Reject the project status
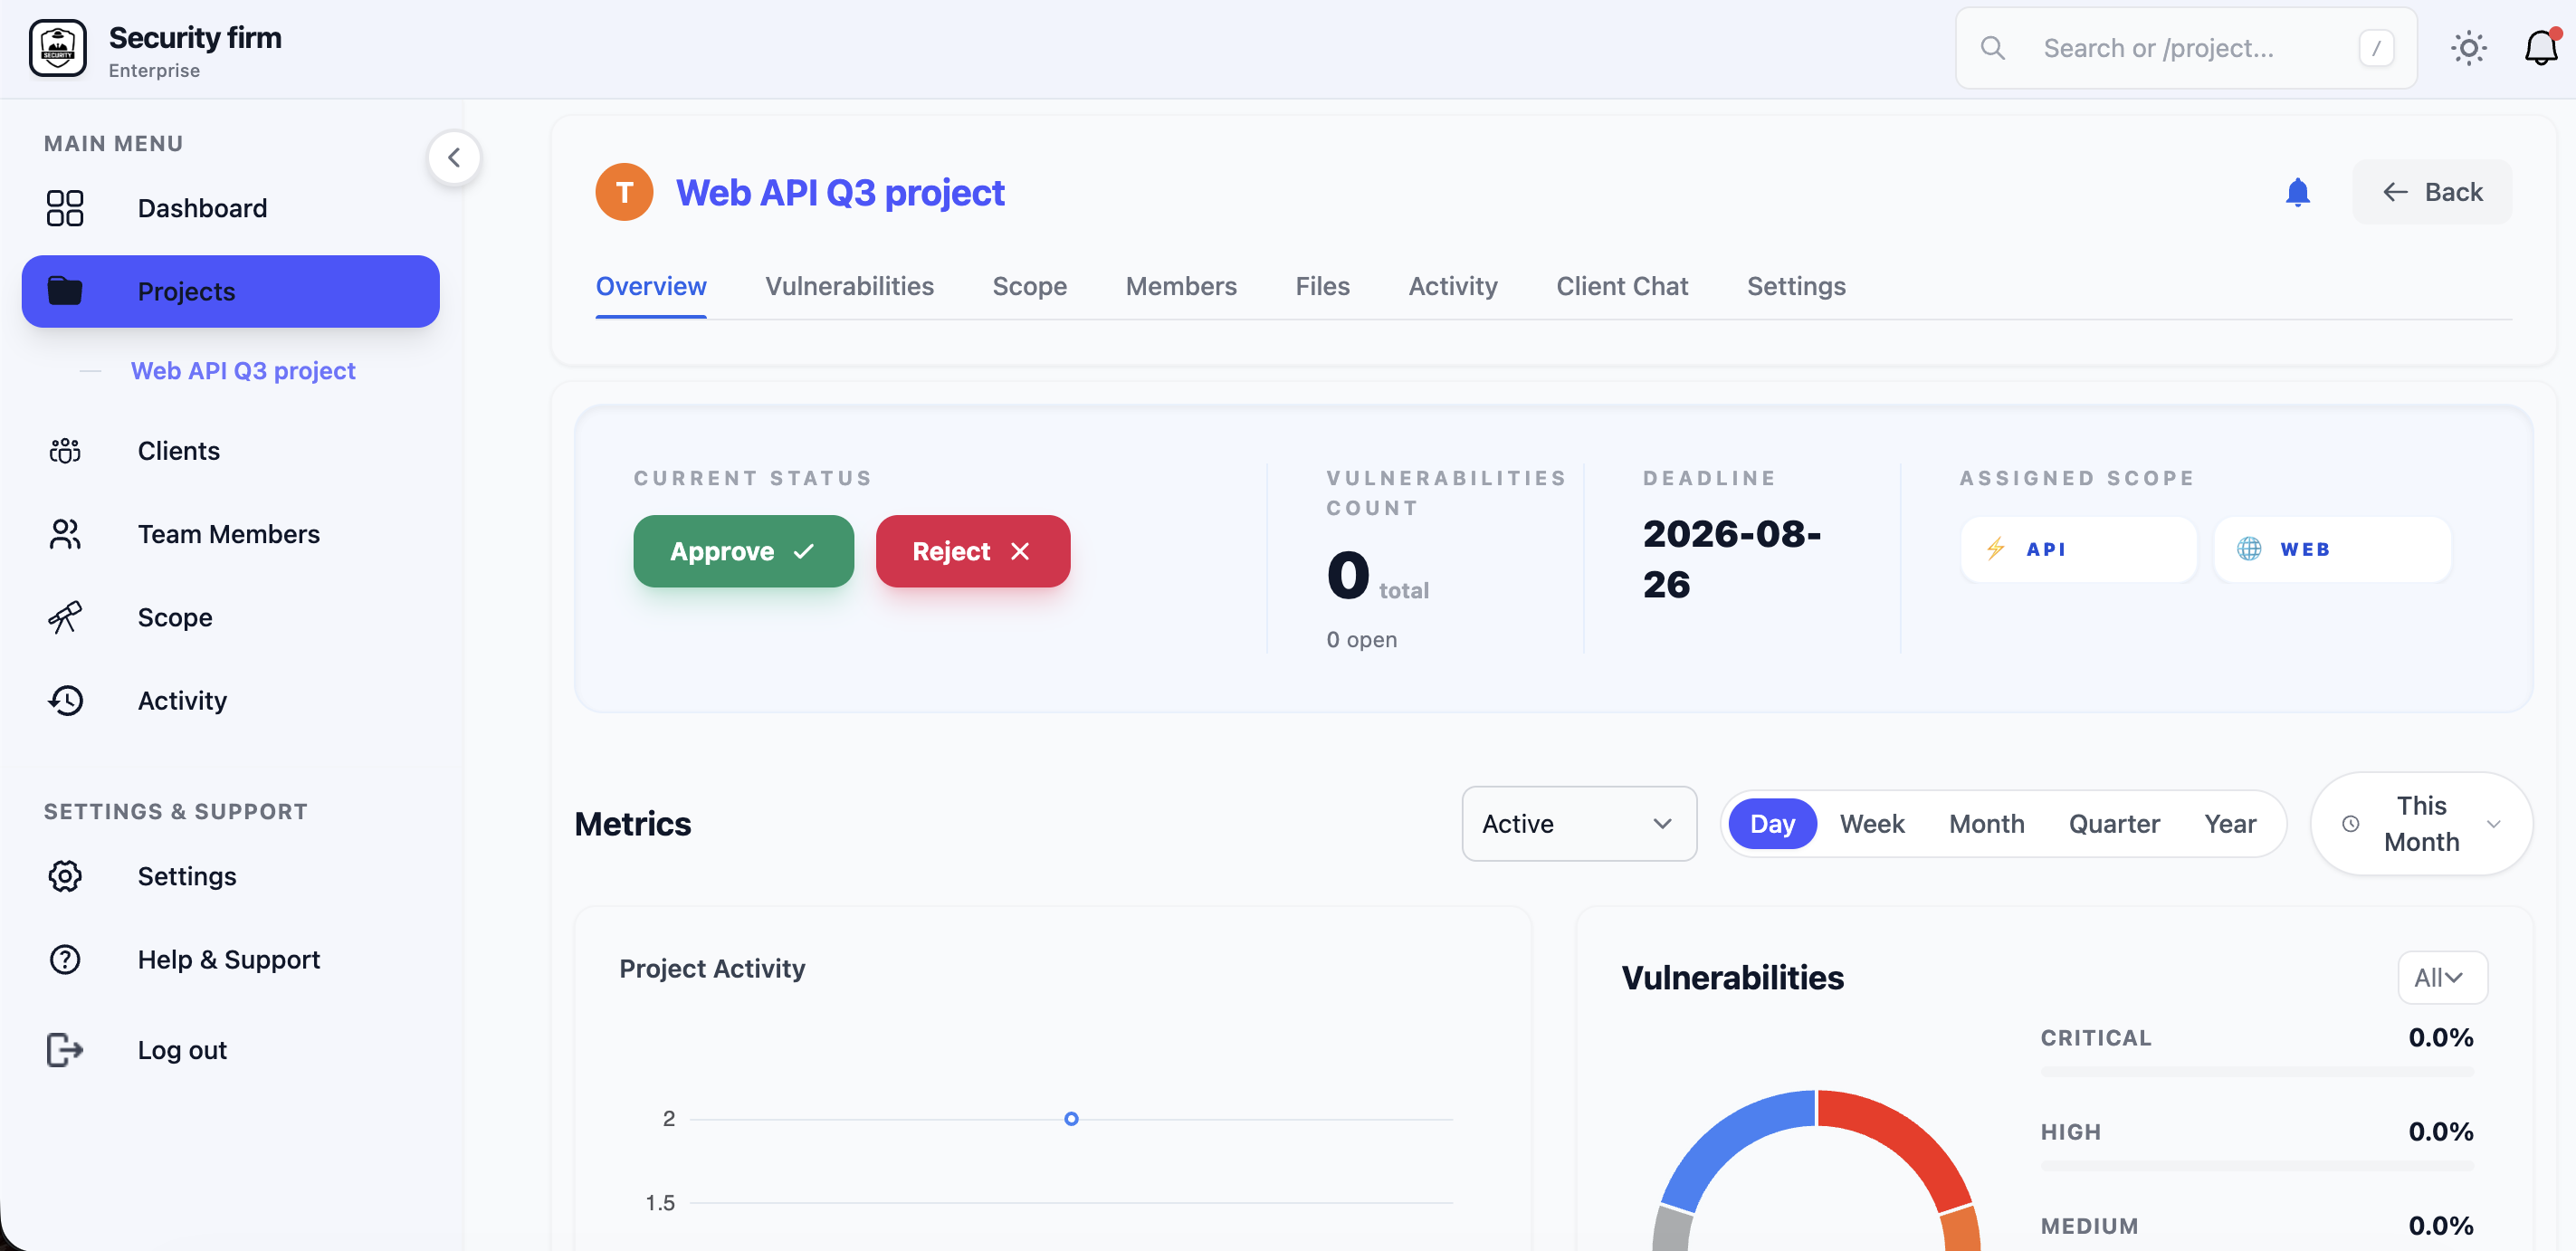 click(x=972, y=551)
